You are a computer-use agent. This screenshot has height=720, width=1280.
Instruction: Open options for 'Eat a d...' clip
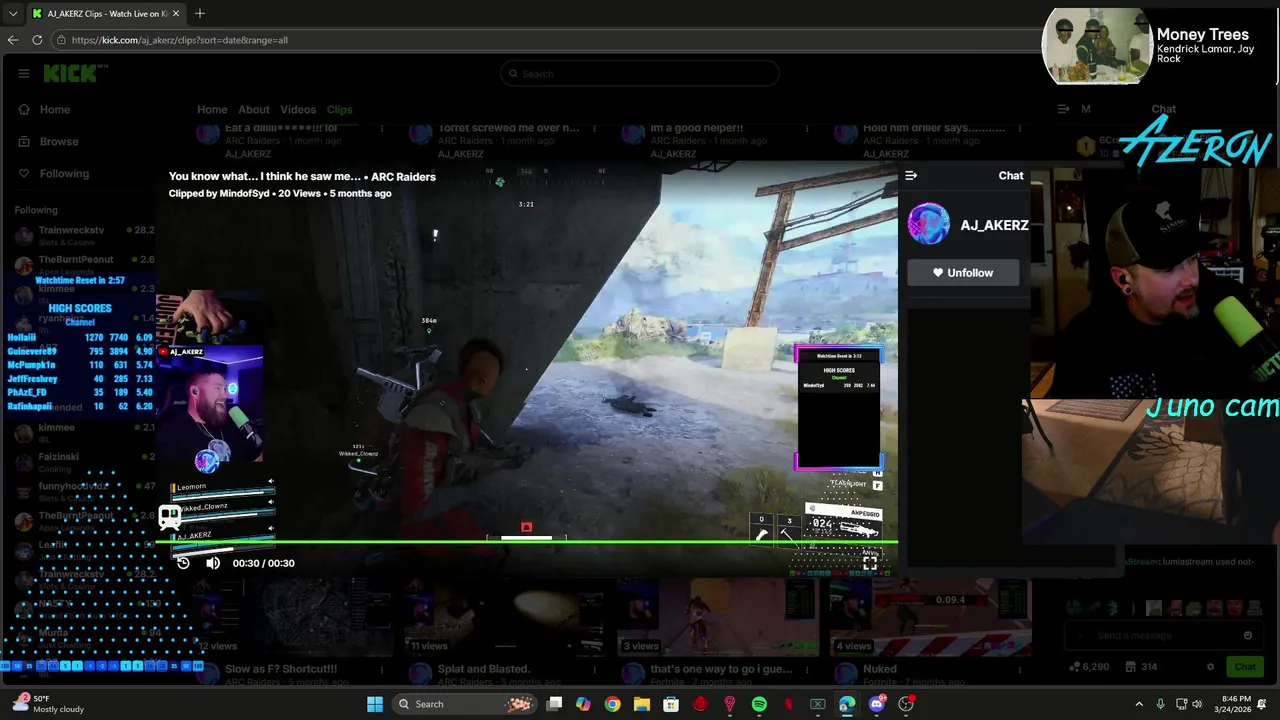[x=381, y=128]
